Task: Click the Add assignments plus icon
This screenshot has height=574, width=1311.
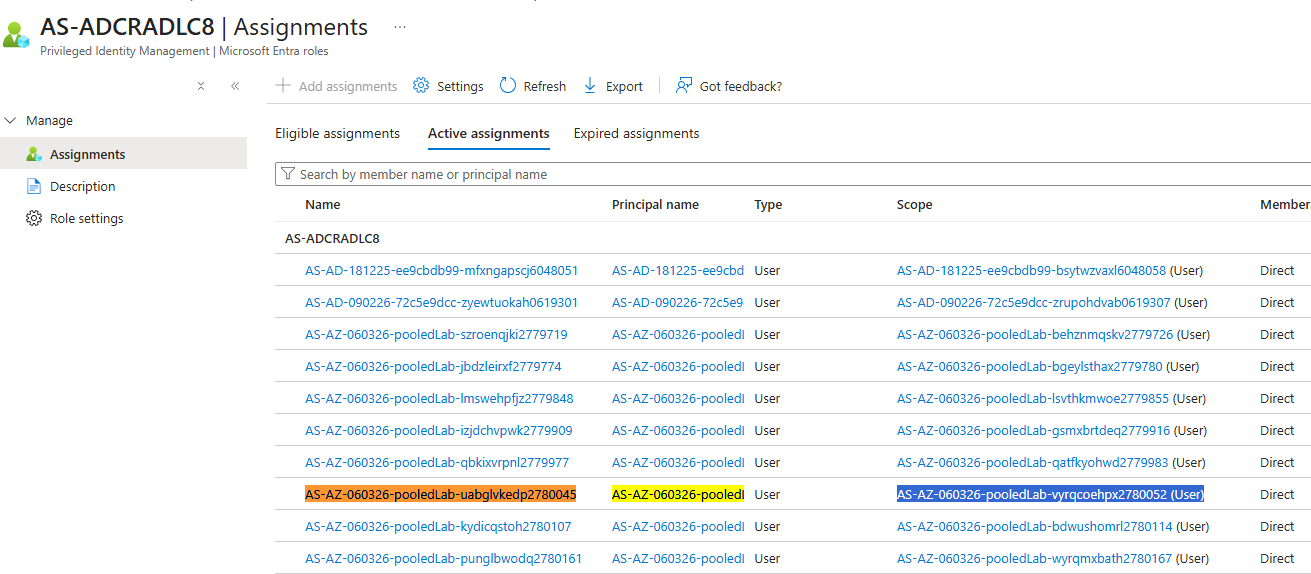Action: [x=283, y=86]
